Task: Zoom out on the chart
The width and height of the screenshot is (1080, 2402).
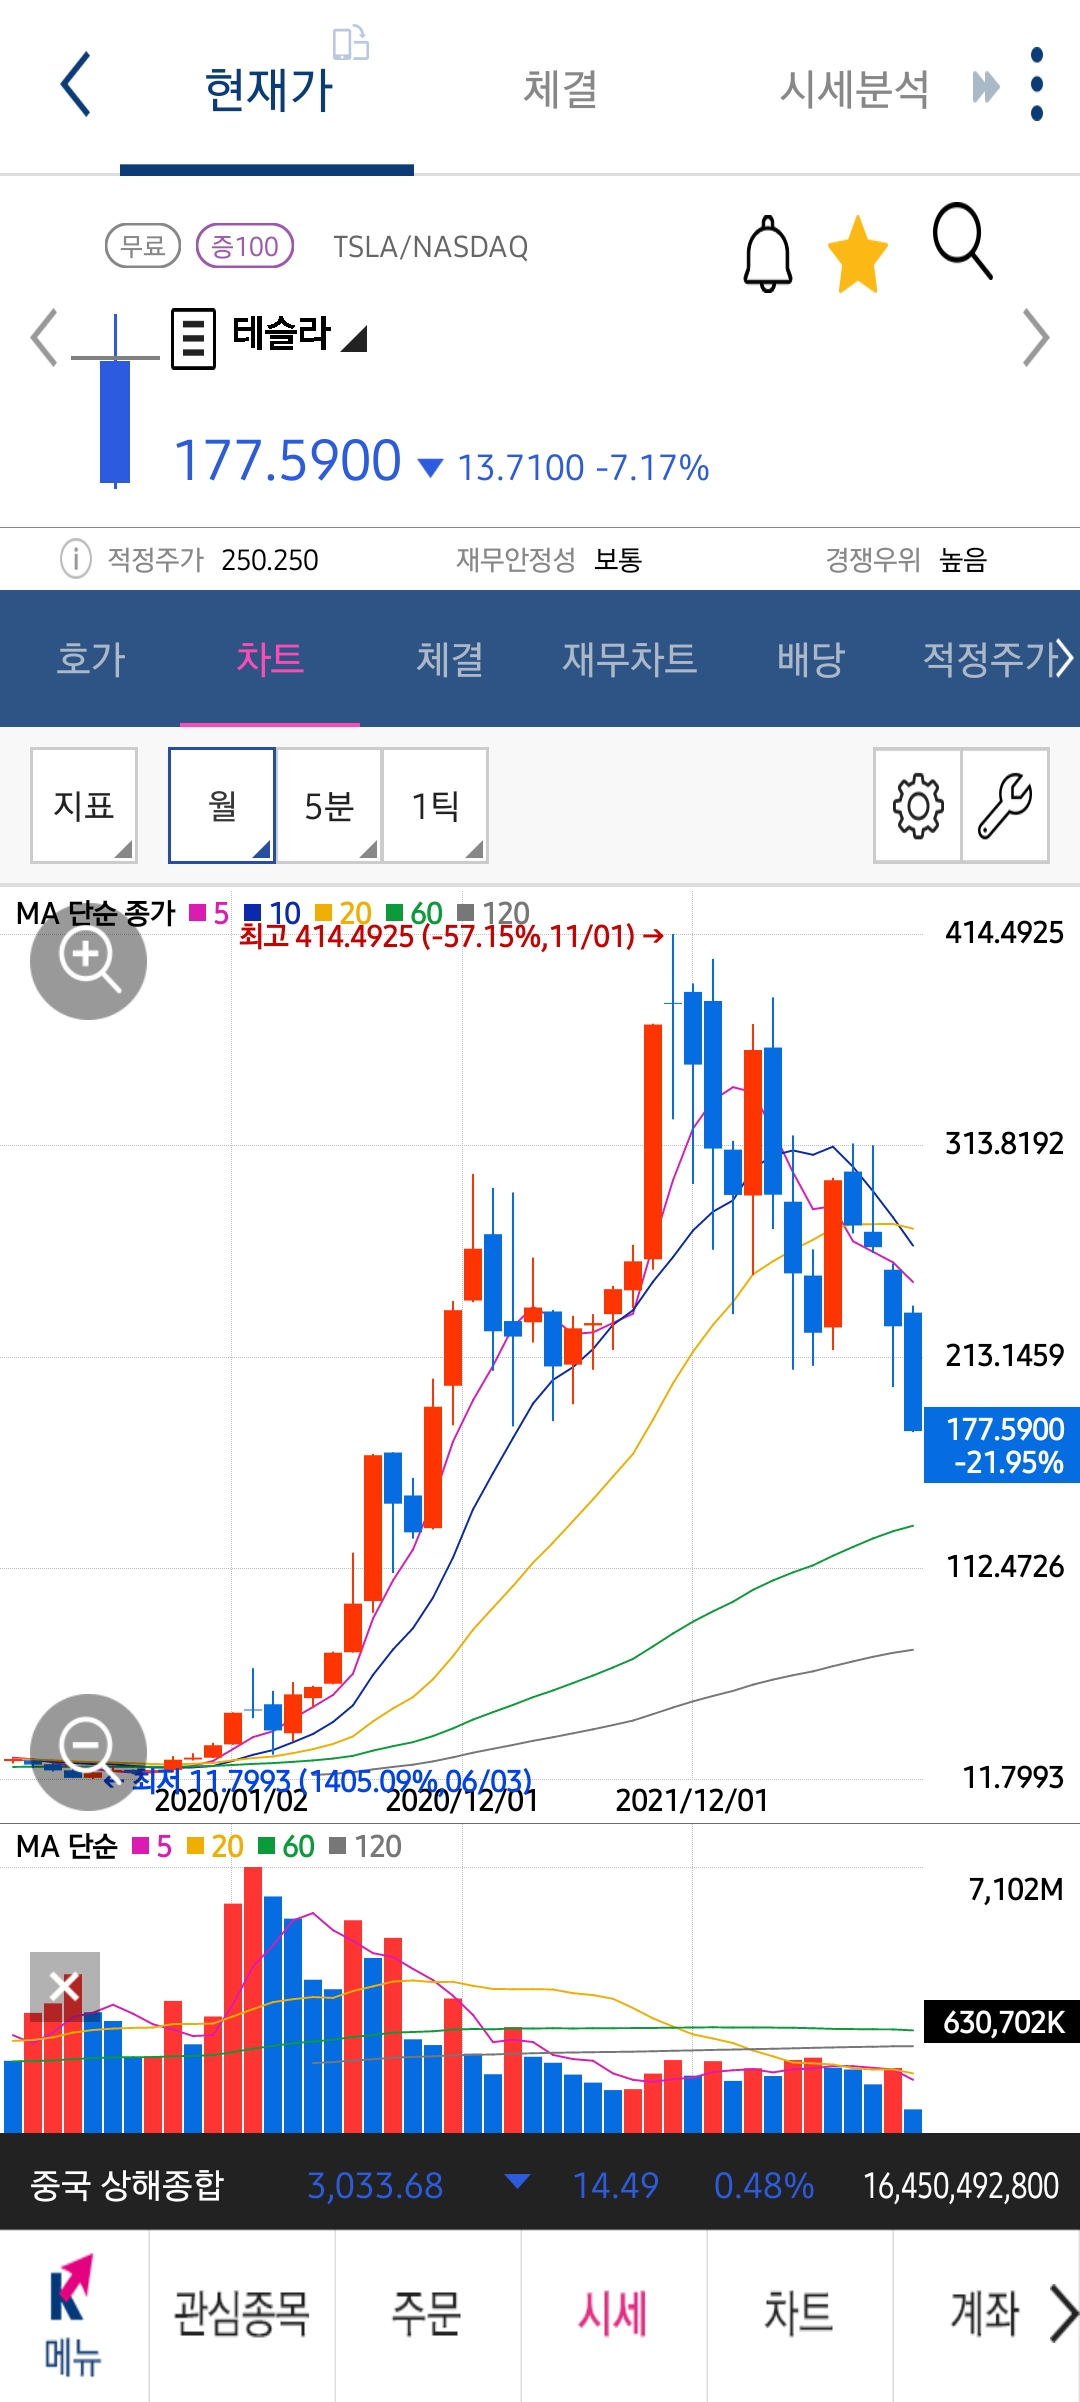Action: pyautogui.click(x=88, y=1752)
